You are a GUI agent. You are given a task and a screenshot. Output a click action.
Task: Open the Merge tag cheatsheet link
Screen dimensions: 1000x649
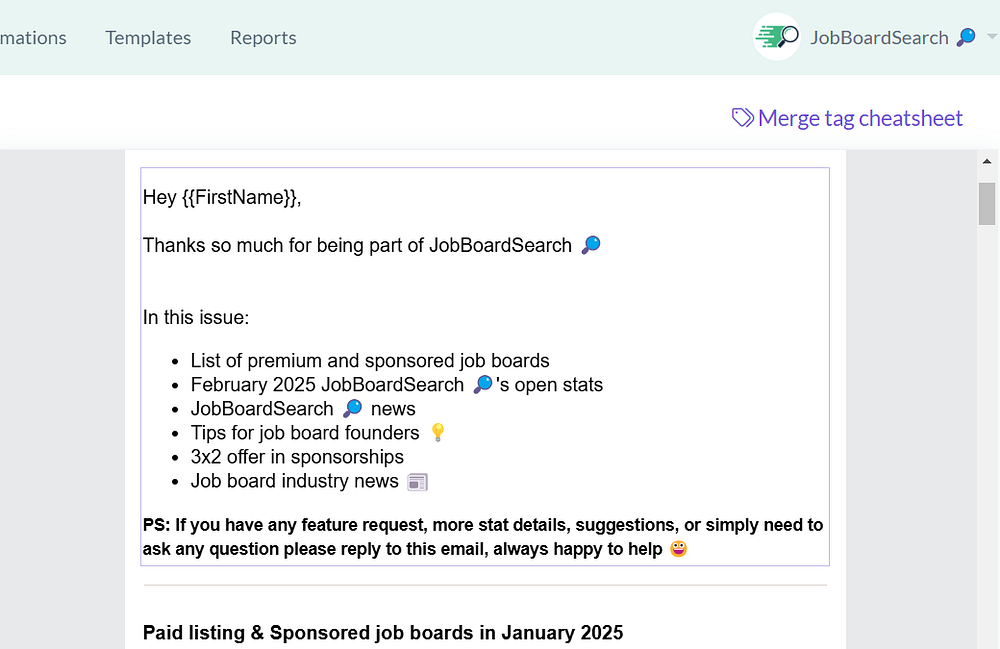(860, 118)
